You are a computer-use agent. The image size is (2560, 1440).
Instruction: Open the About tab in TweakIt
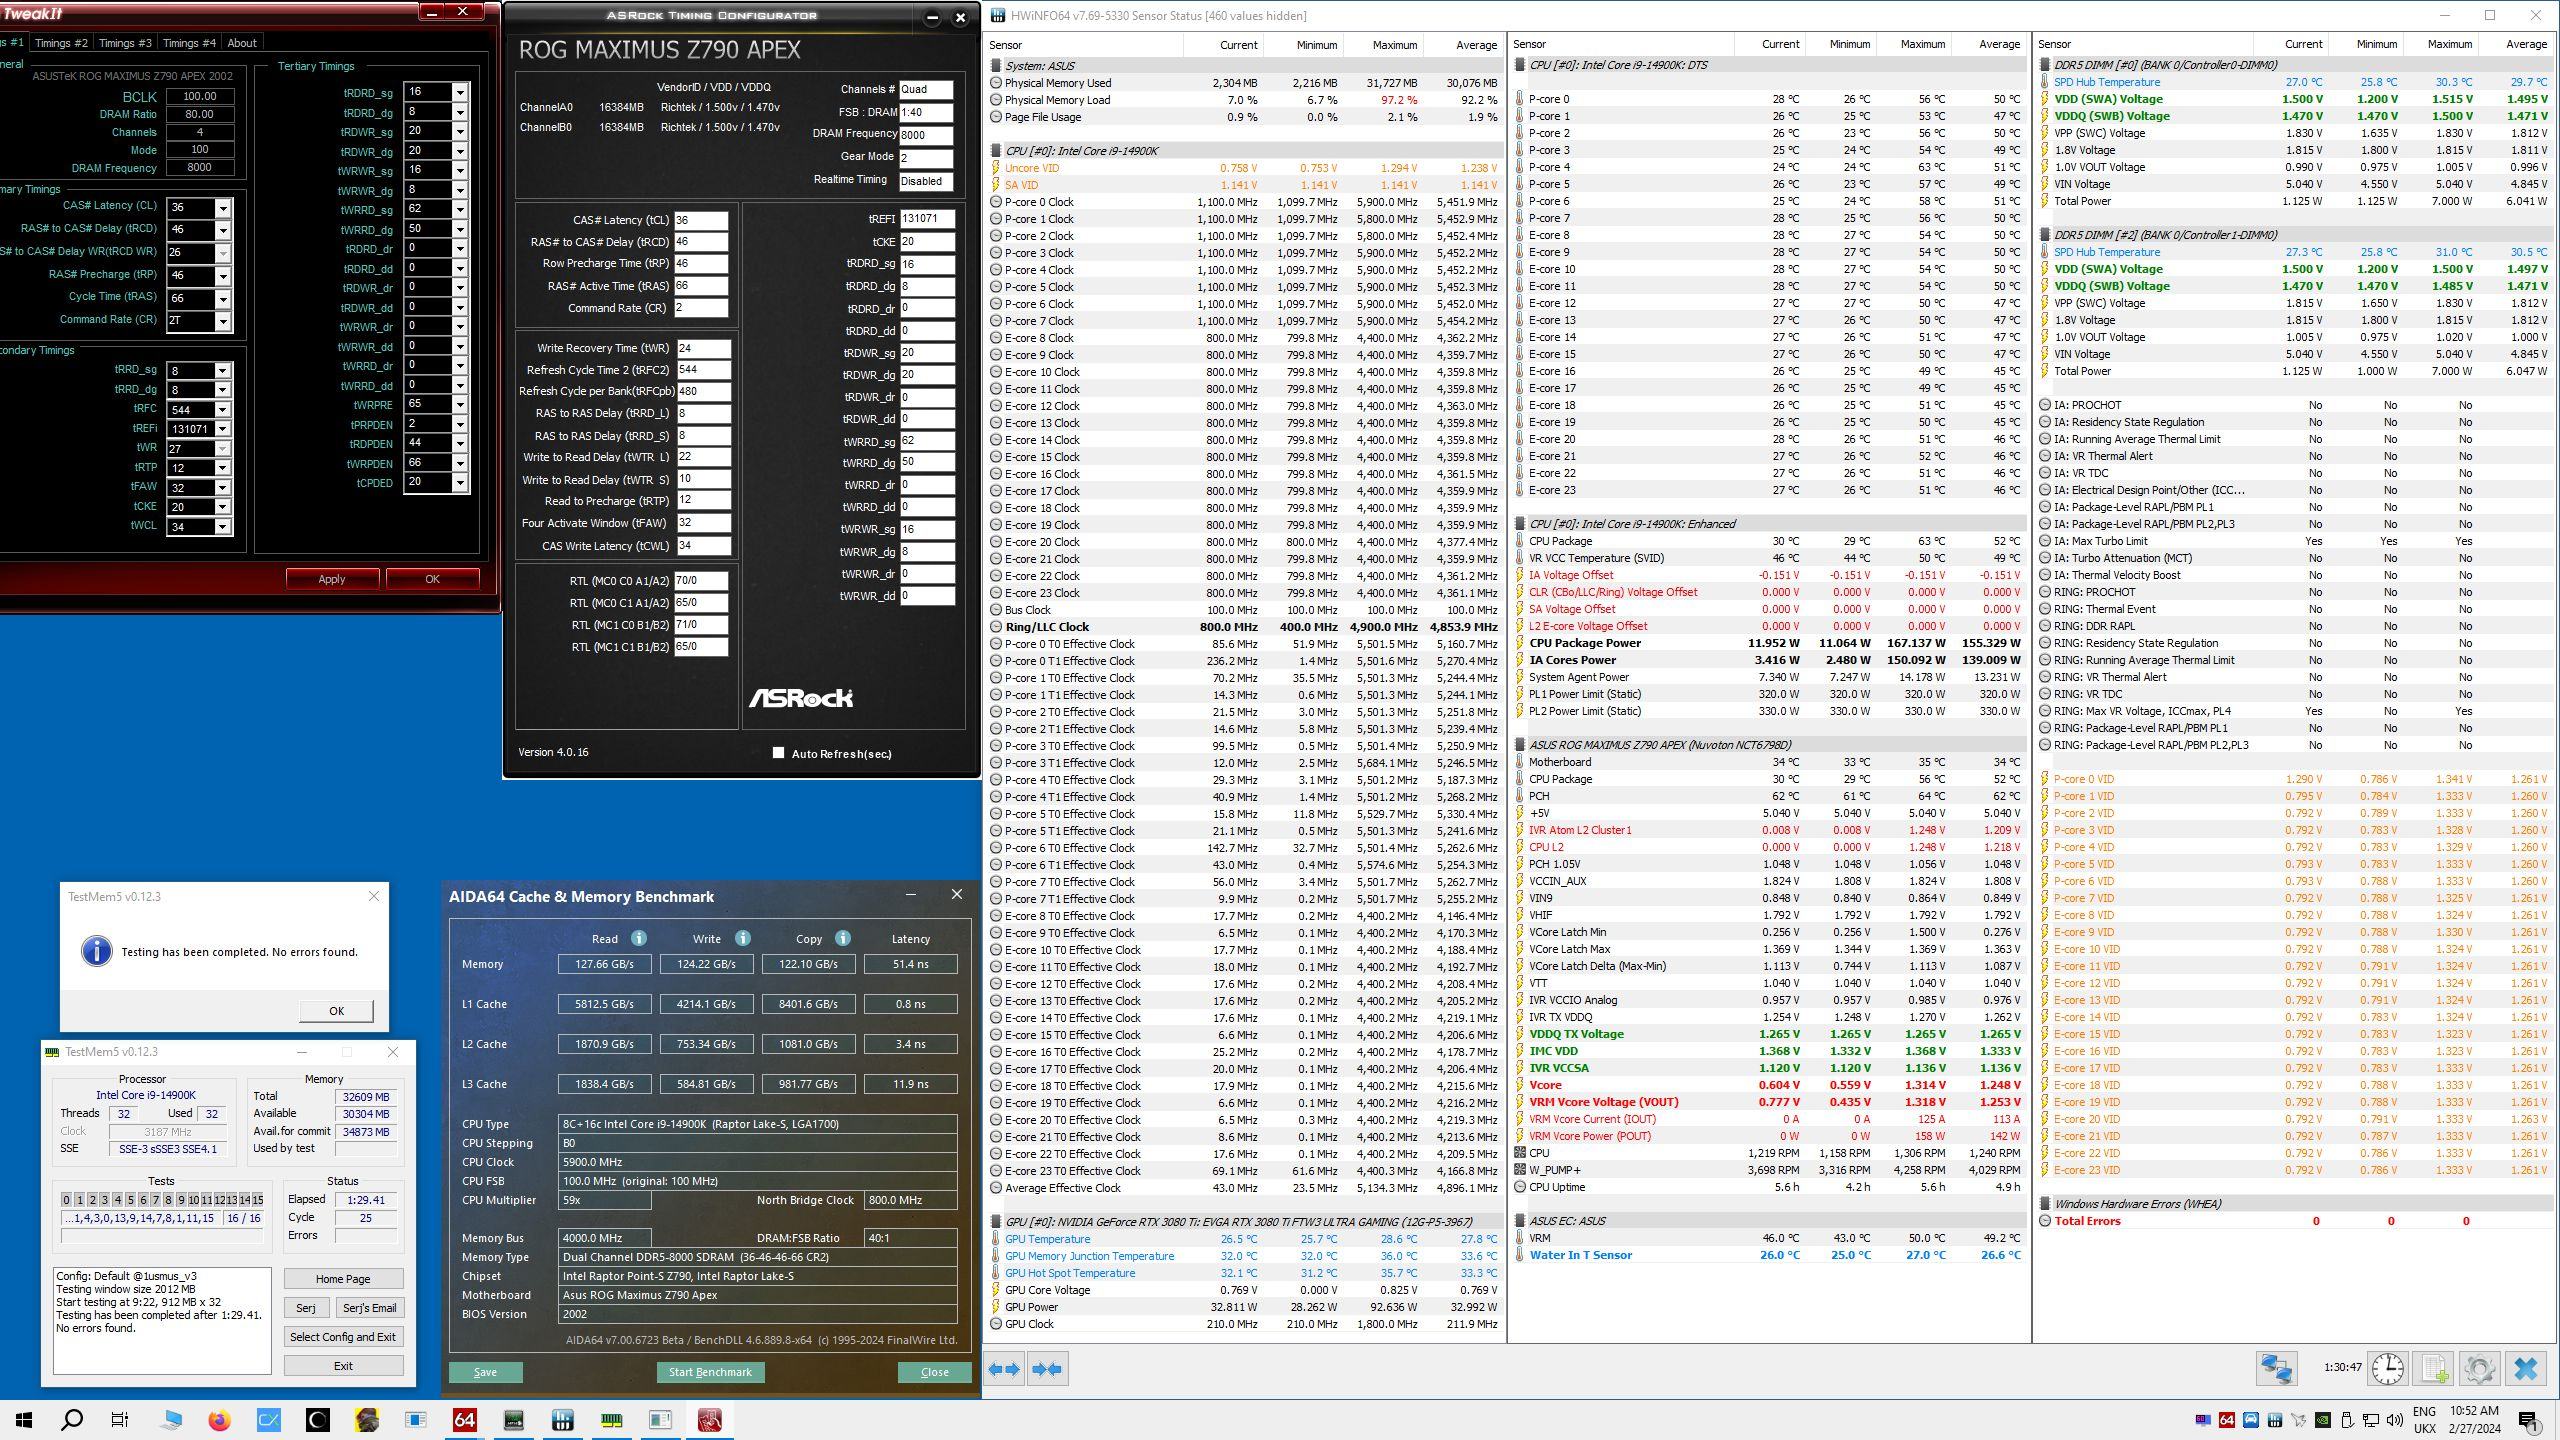pos(242,43)
